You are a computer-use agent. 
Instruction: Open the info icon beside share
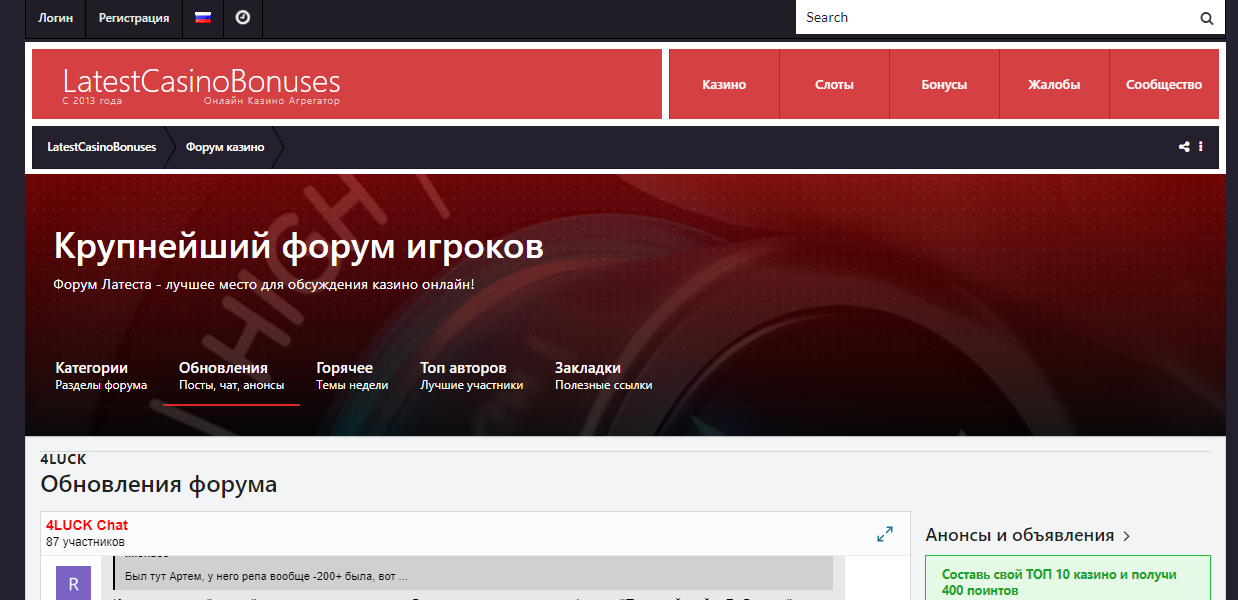[x=1200, y=147]
